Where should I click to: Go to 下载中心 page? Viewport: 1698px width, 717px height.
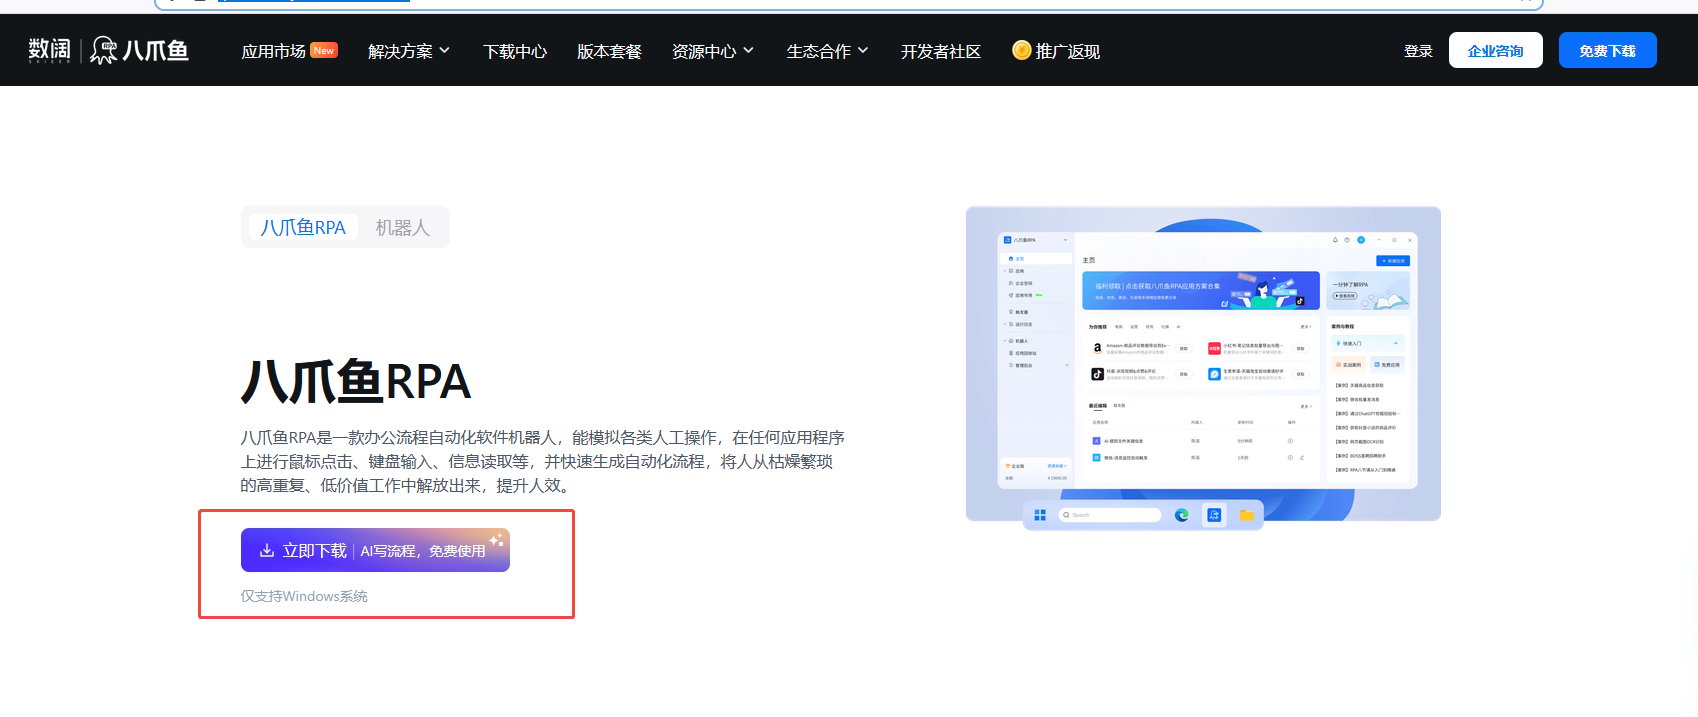pos(515,51)
